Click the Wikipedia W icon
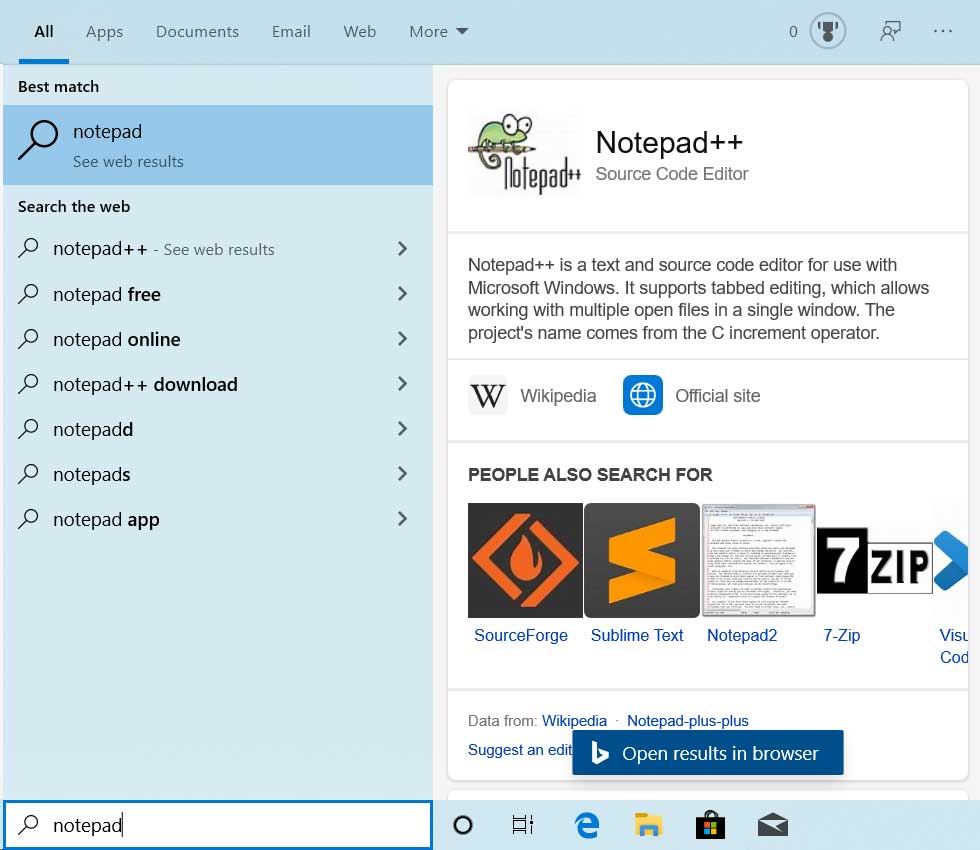Screen dimensions: 980x850 [488, 395]
